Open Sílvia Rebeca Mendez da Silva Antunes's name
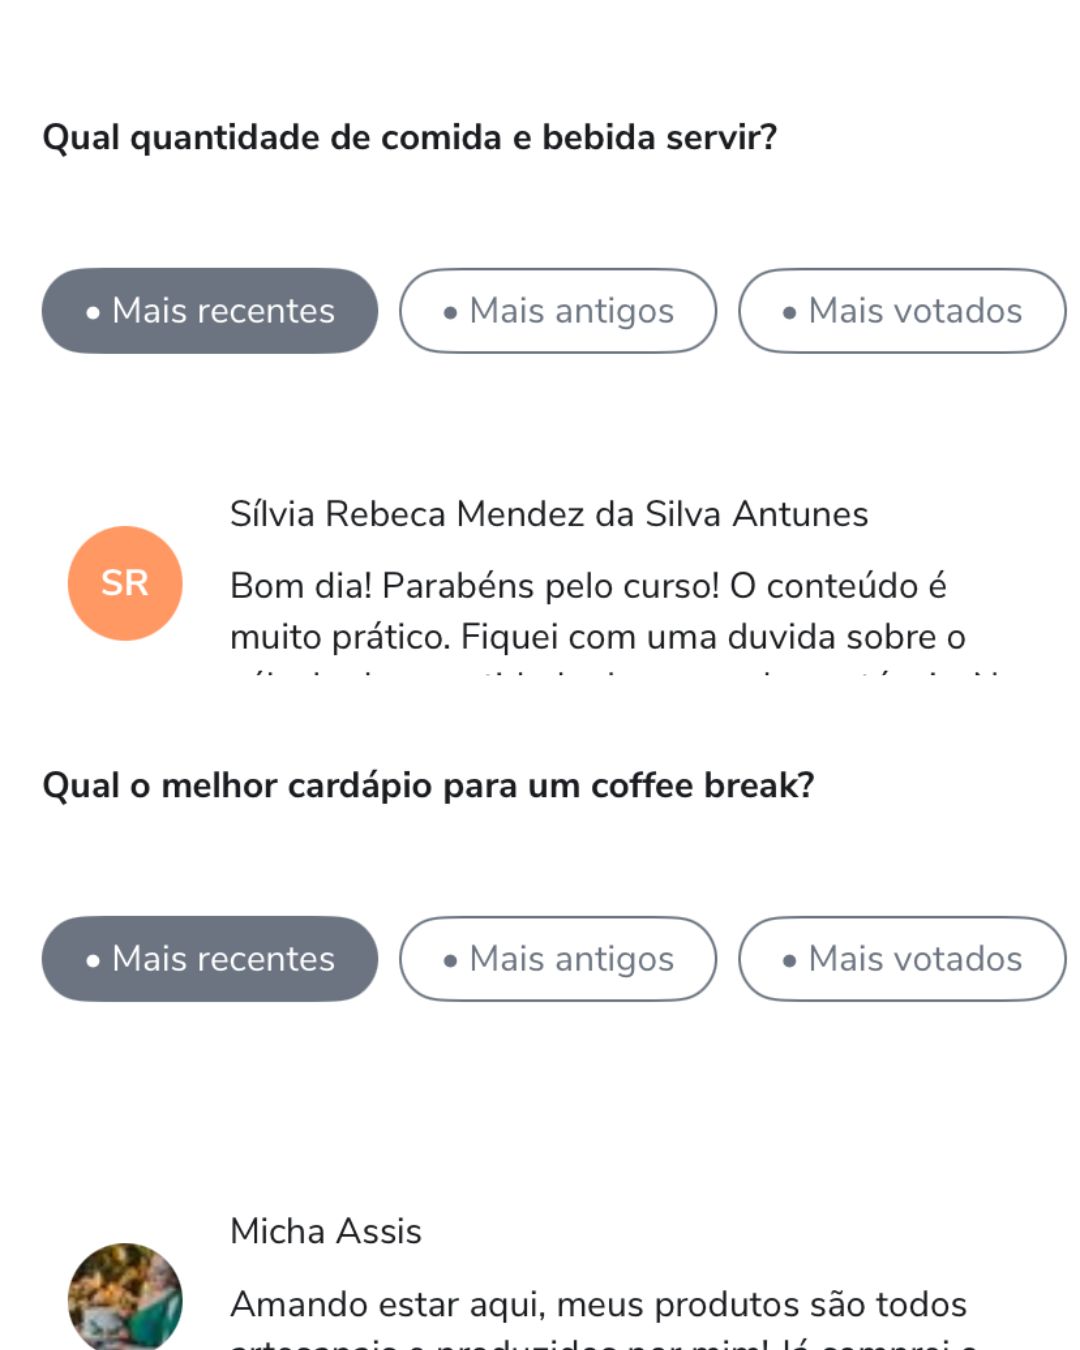Screen dimensions: 1080x1350 [x=549, y=514]
